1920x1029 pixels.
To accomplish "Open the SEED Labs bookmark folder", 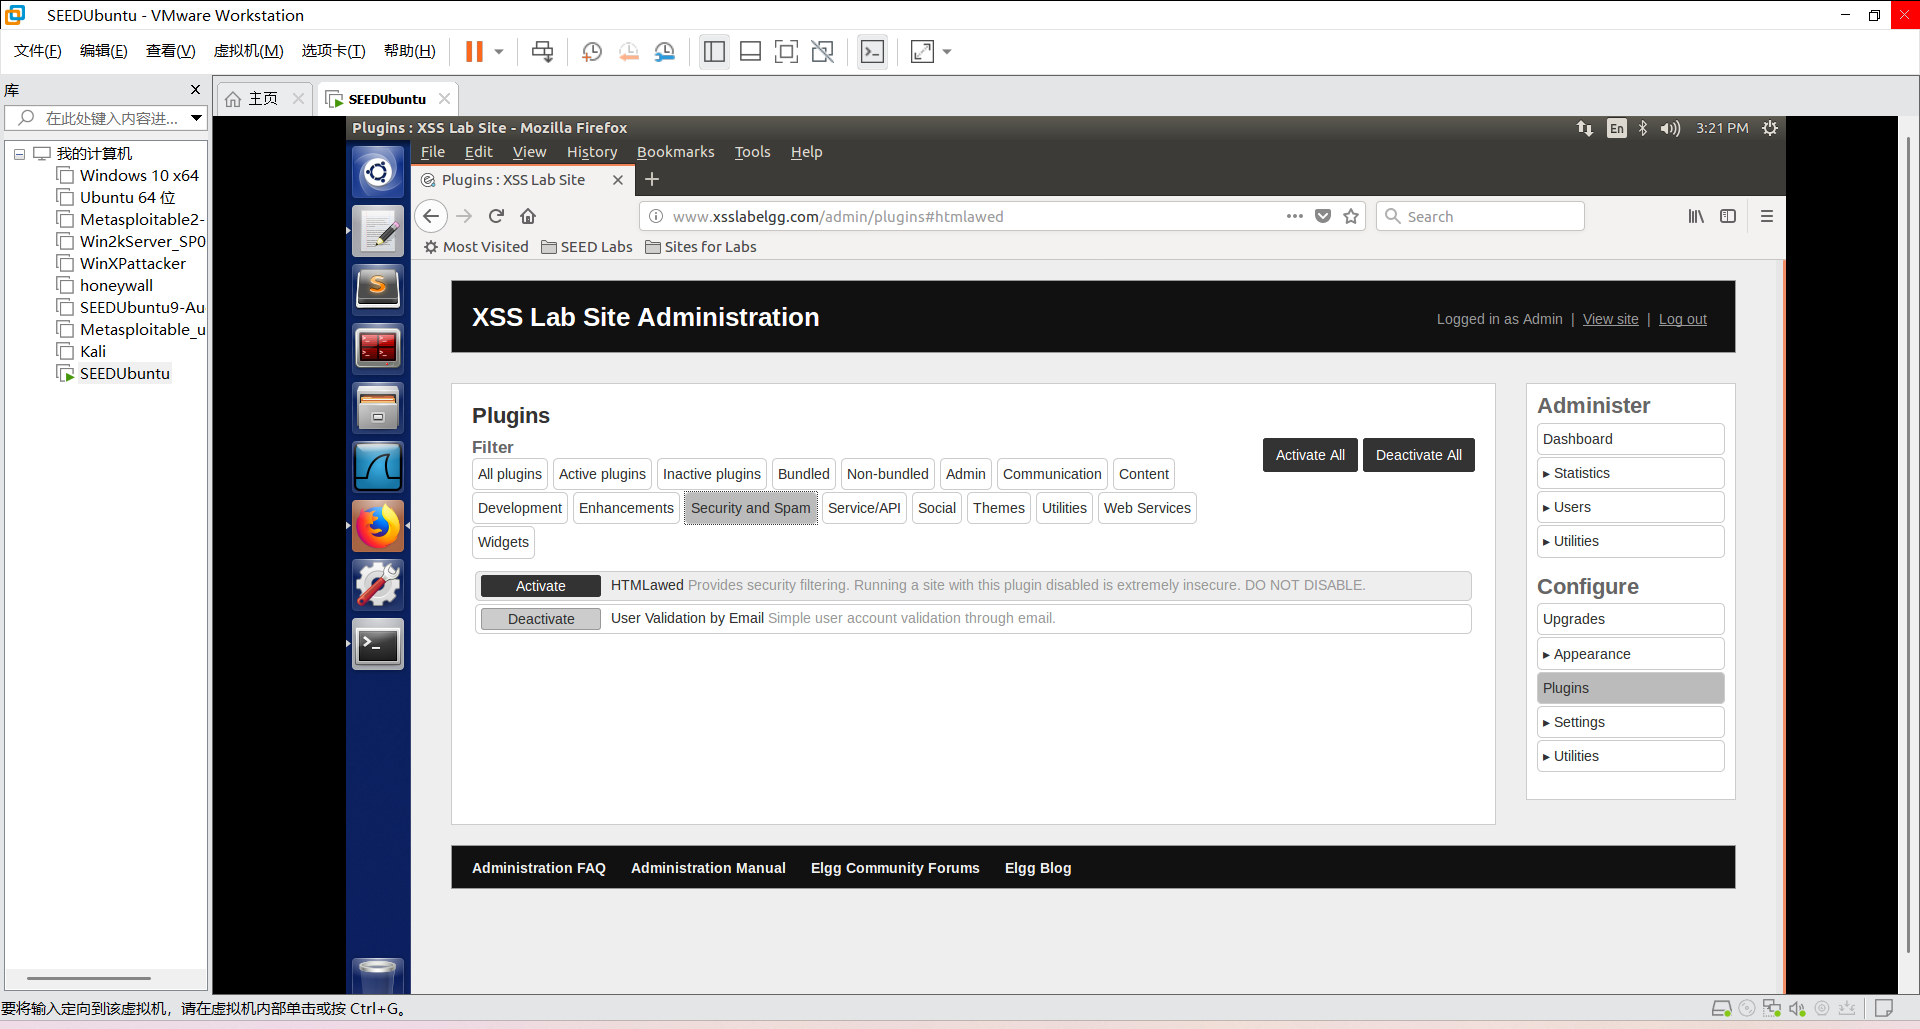I will (587, 247).
